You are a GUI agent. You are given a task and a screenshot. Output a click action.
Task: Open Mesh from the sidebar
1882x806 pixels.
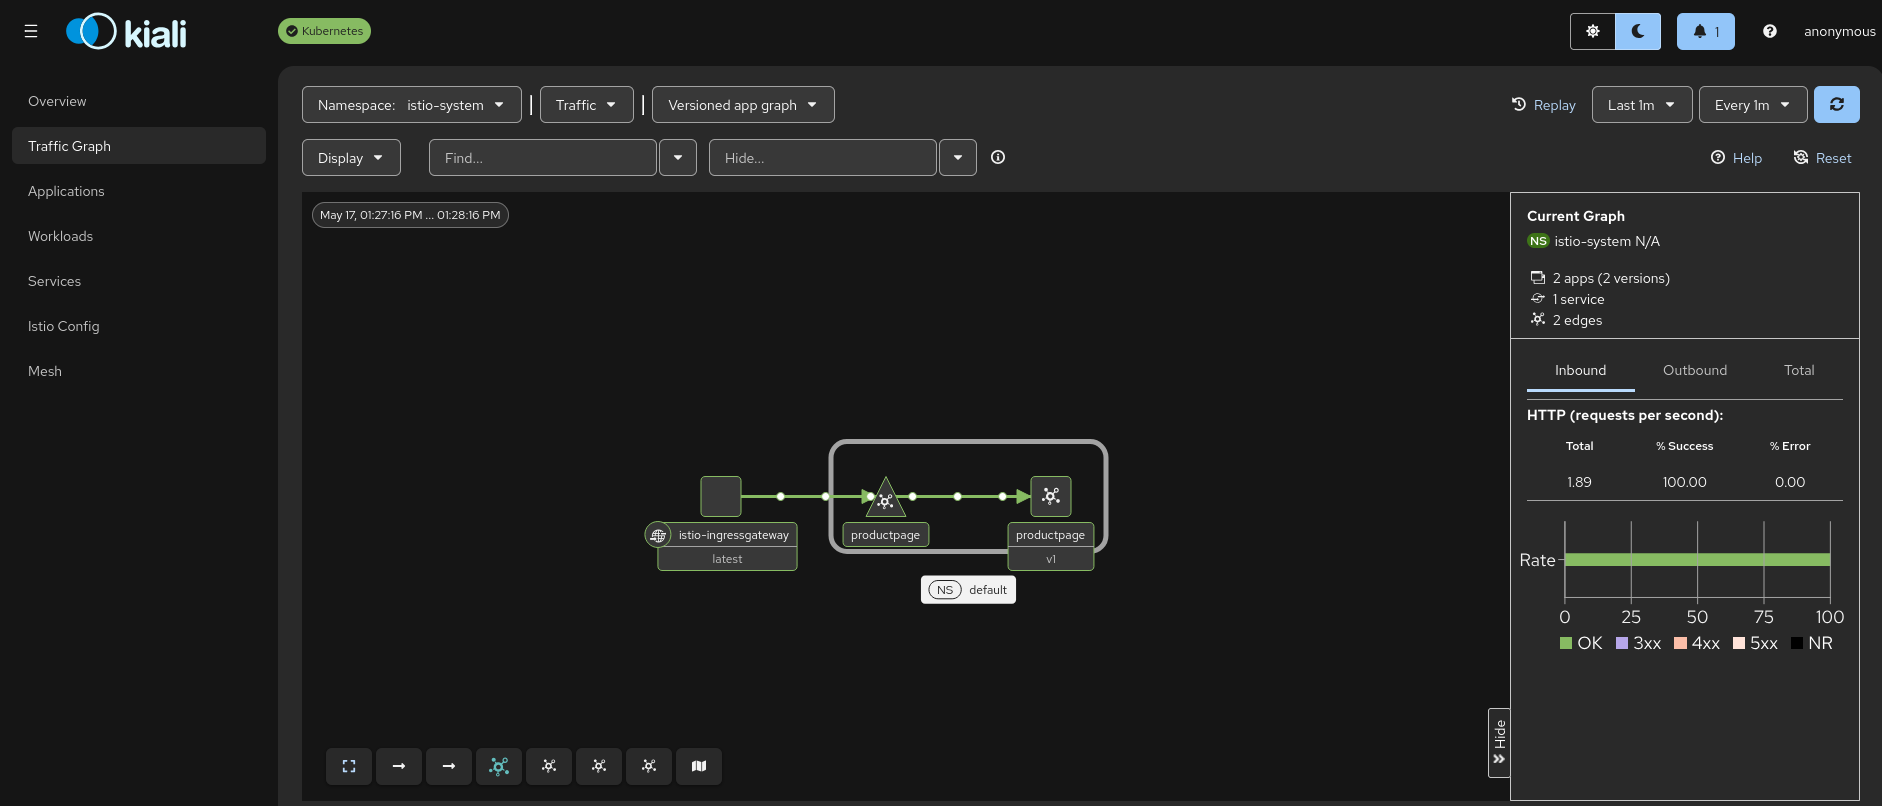click(x=139, y=371)
